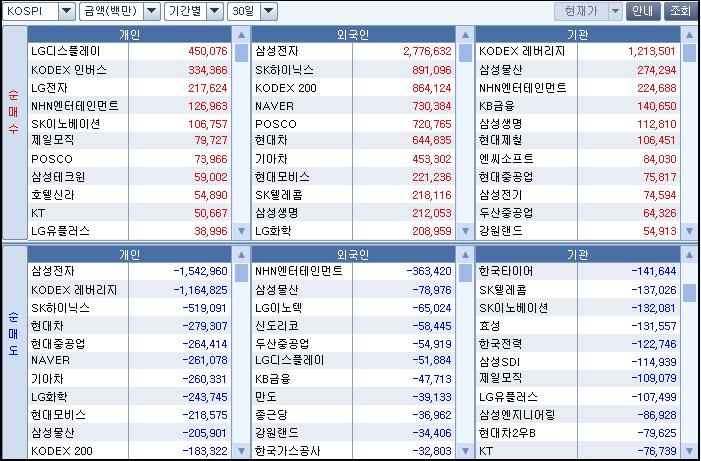Click 외국인 header in net-buy table
Image resolution: width=701 pixels, height=461 pixels.
point(354,34)
